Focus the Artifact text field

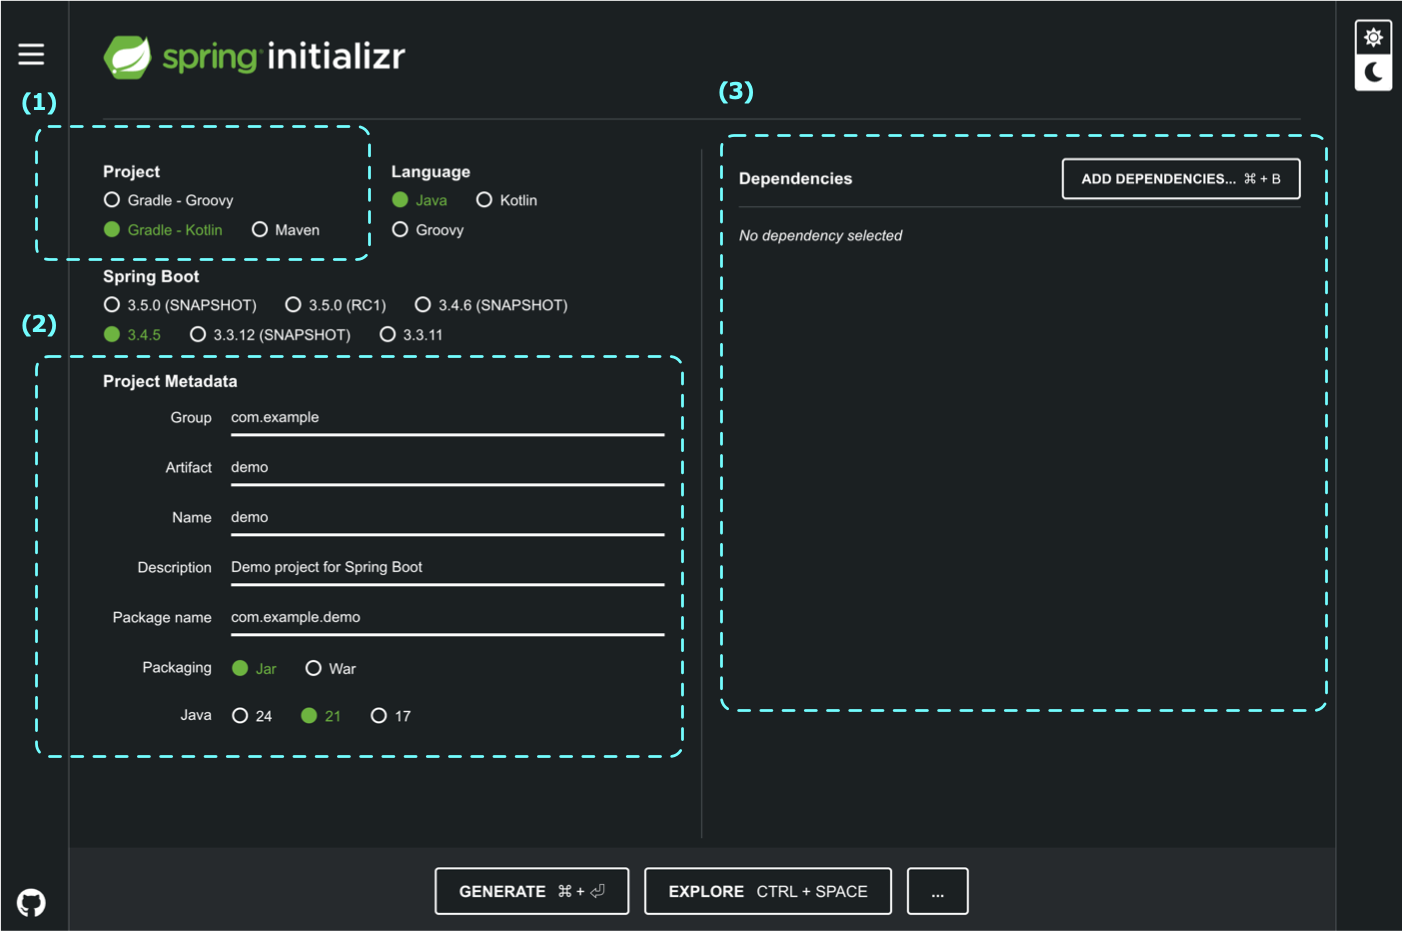coord(447,468)
